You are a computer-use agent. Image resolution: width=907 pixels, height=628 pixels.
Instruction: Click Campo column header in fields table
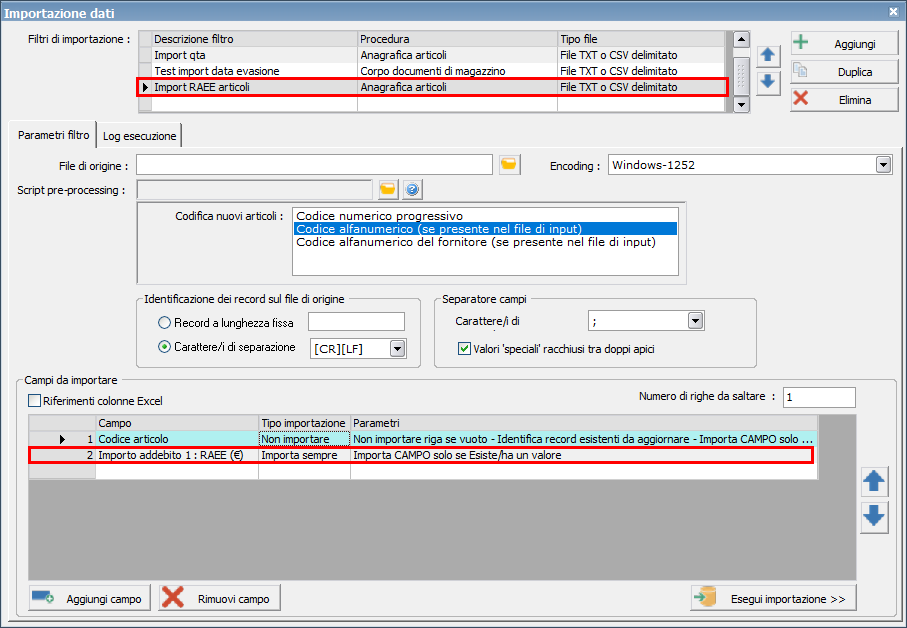click(x=177, y=423)
